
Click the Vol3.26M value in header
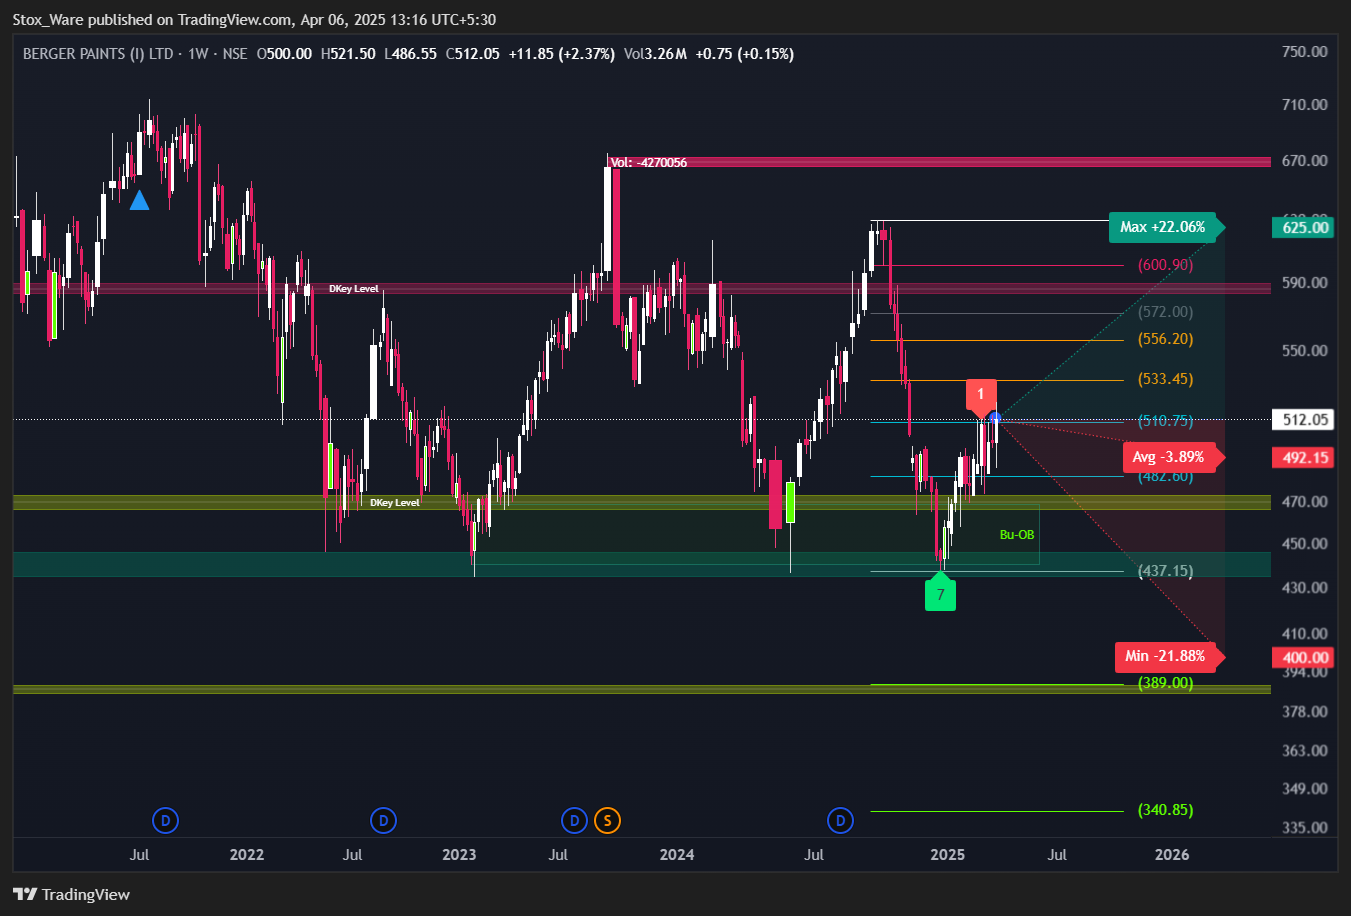pos(655,54)
